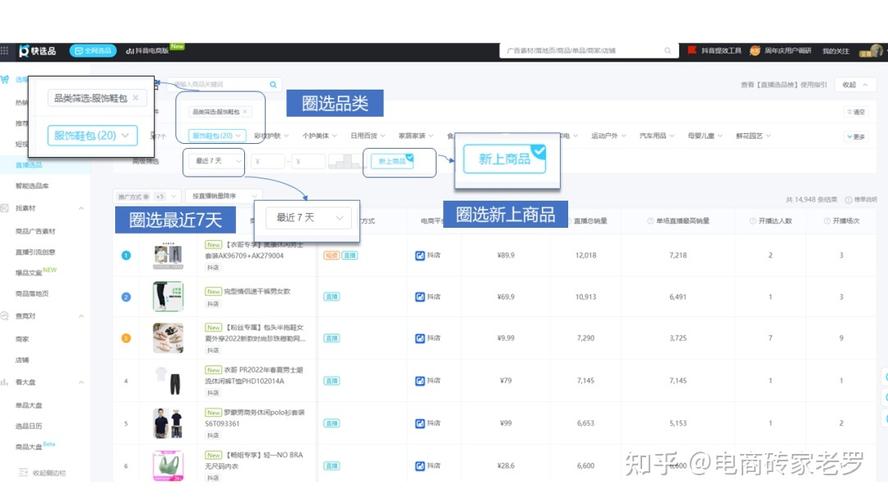Image resolution: width=888 pixels, height=500 pixels.
Task: Open the 家居家装 category dropdown
Action: (415, 136)
